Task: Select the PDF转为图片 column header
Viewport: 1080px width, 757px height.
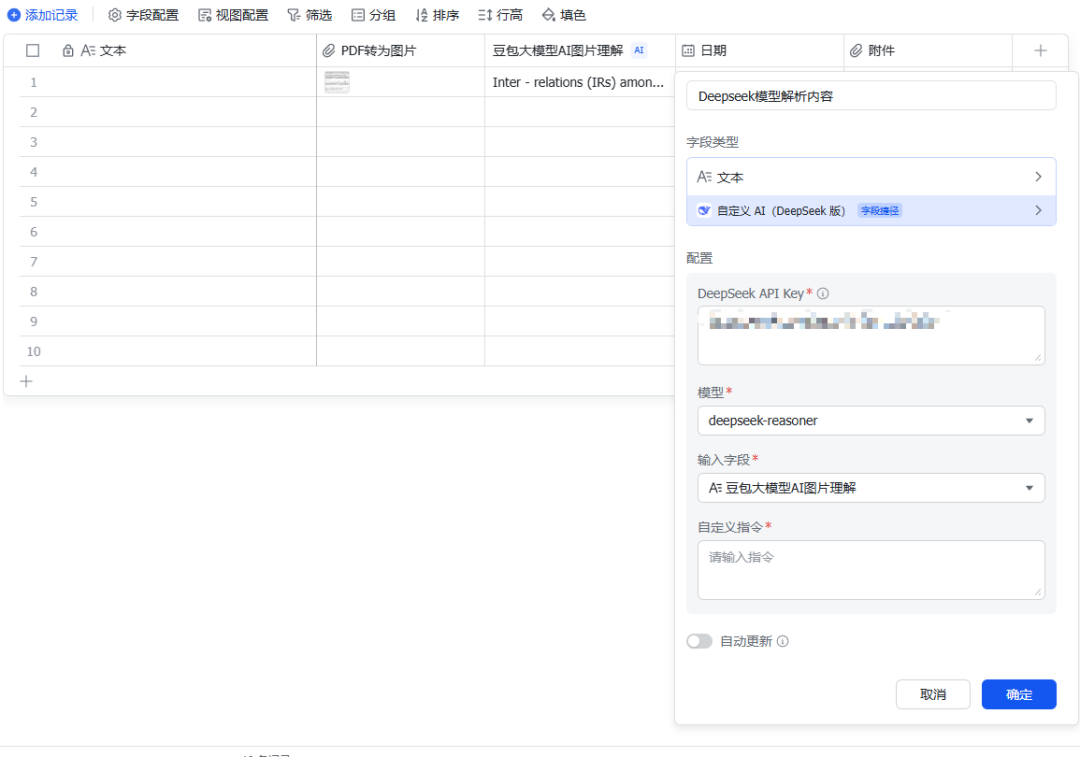Action: [x=401, y=50]
